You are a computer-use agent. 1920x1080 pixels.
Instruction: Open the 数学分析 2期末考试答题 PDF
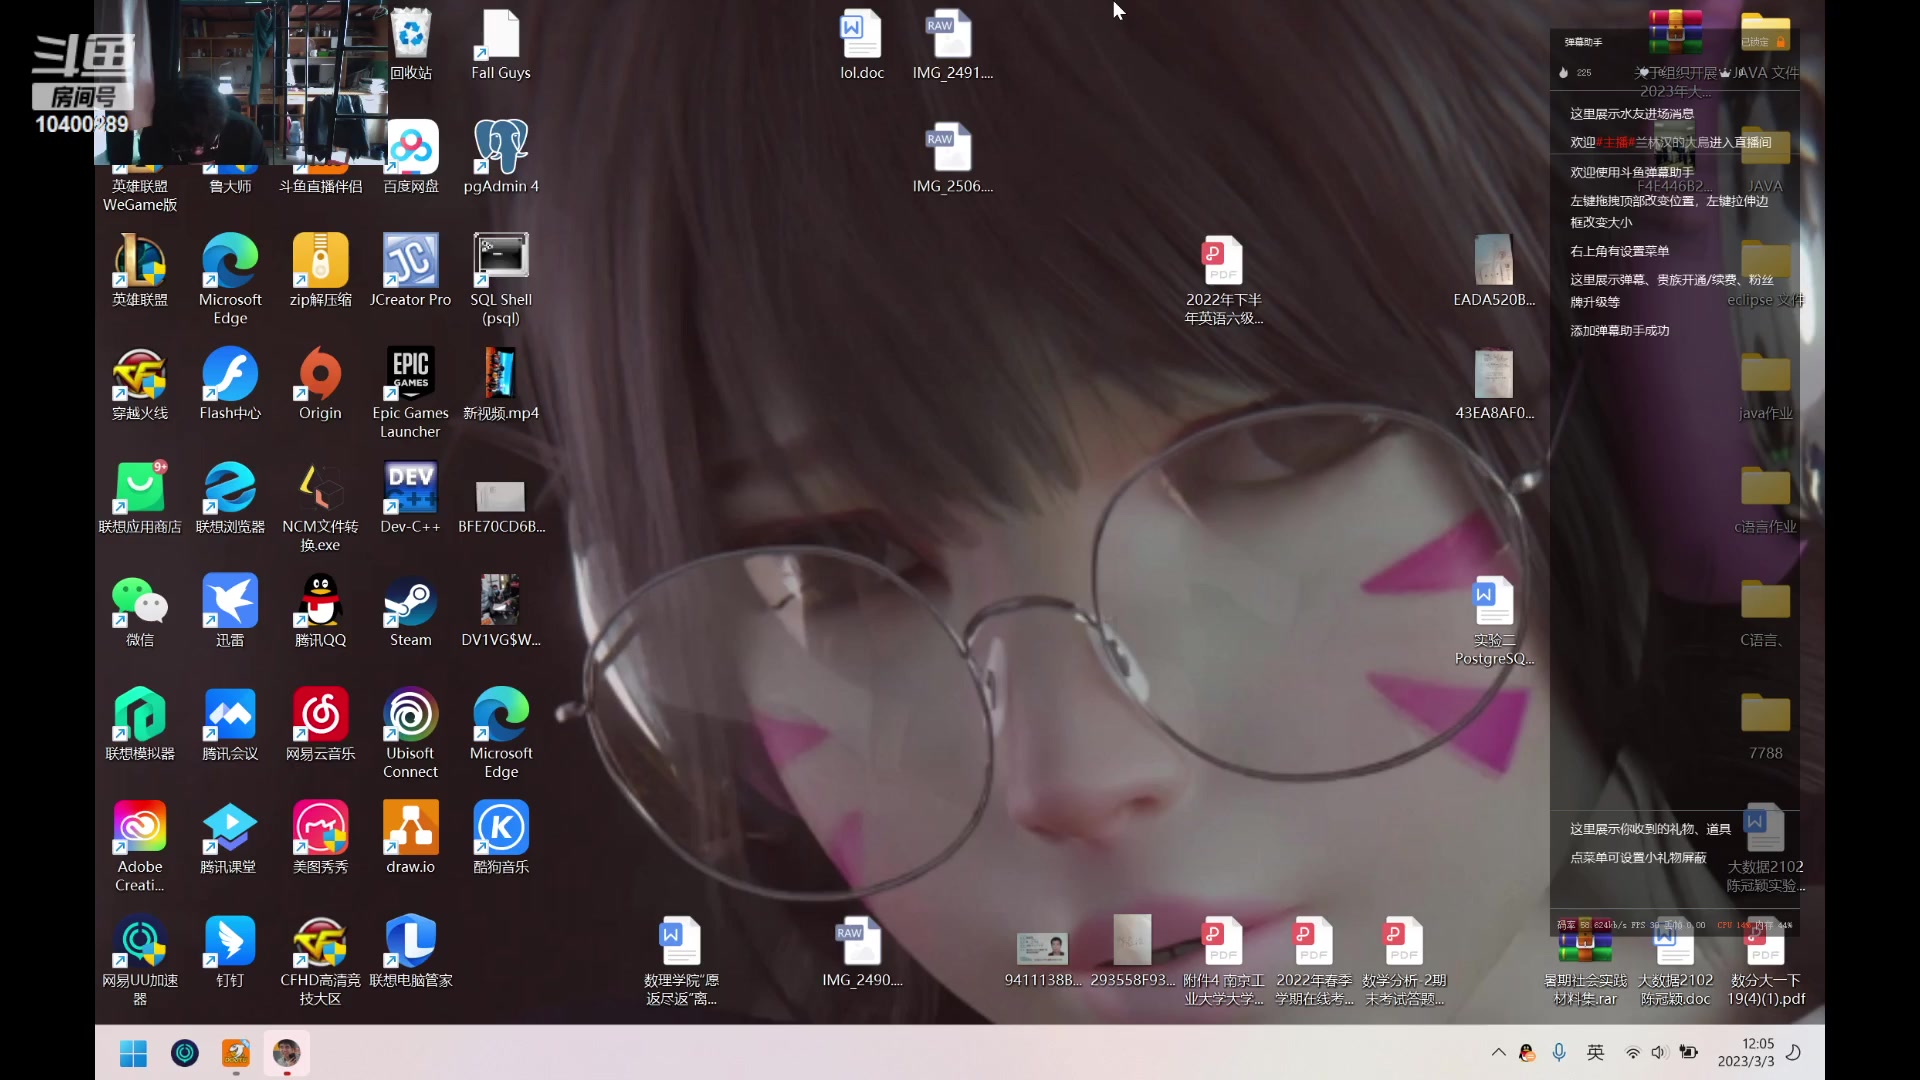(x=1404, y=960)
